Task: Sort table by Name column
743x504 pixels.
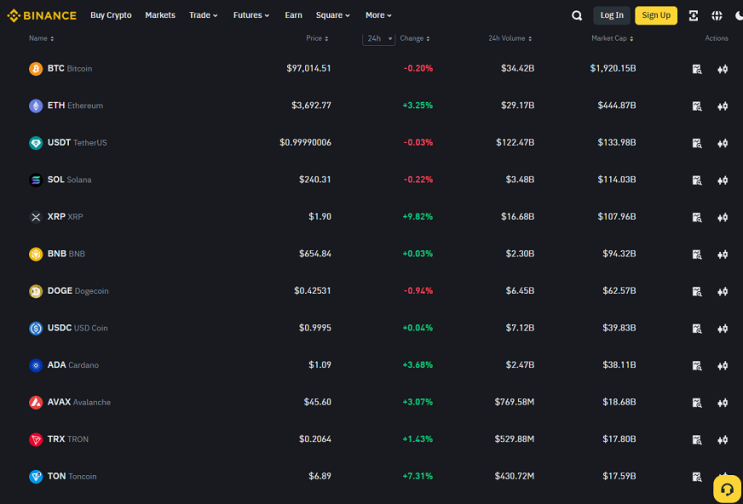Action: [x=41, y=38]
